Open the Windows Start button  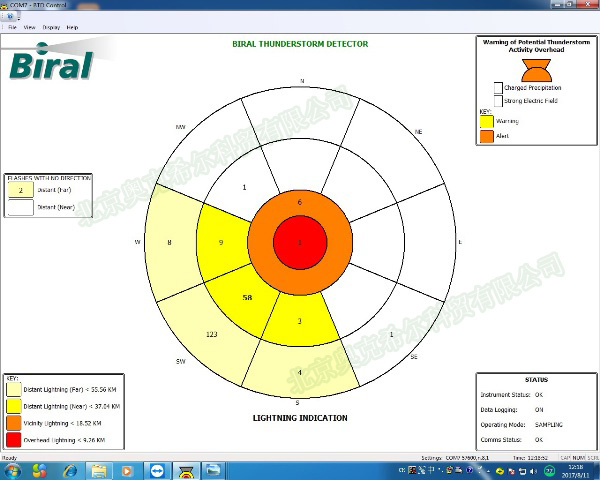(x=11, y=471)
